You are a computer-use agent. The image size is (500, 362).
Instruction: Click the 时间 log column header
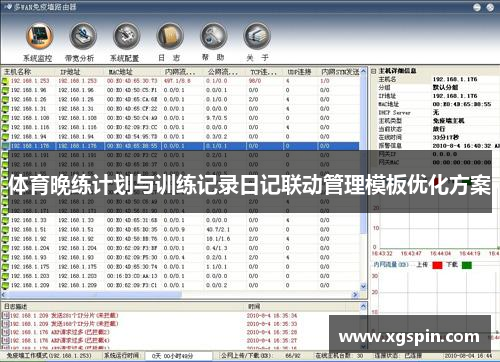click(x=254, y=306)
